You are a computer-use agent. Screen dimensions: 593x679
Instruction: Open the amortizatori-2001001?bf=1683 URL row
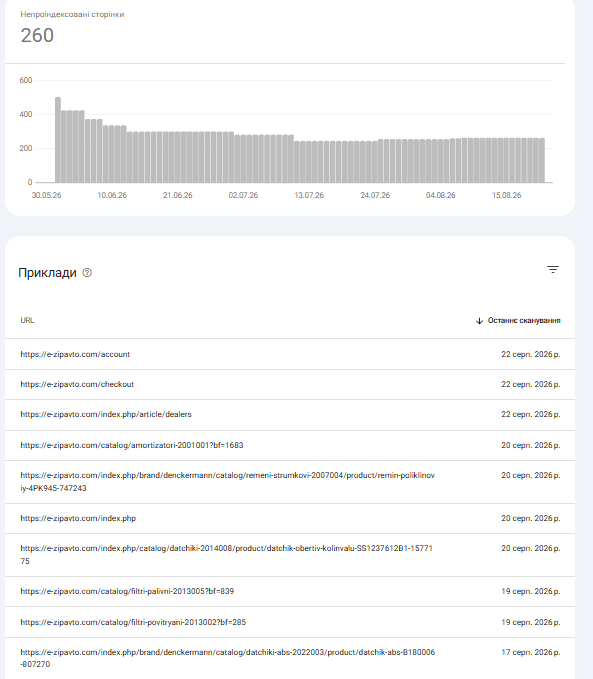(290, 446)
